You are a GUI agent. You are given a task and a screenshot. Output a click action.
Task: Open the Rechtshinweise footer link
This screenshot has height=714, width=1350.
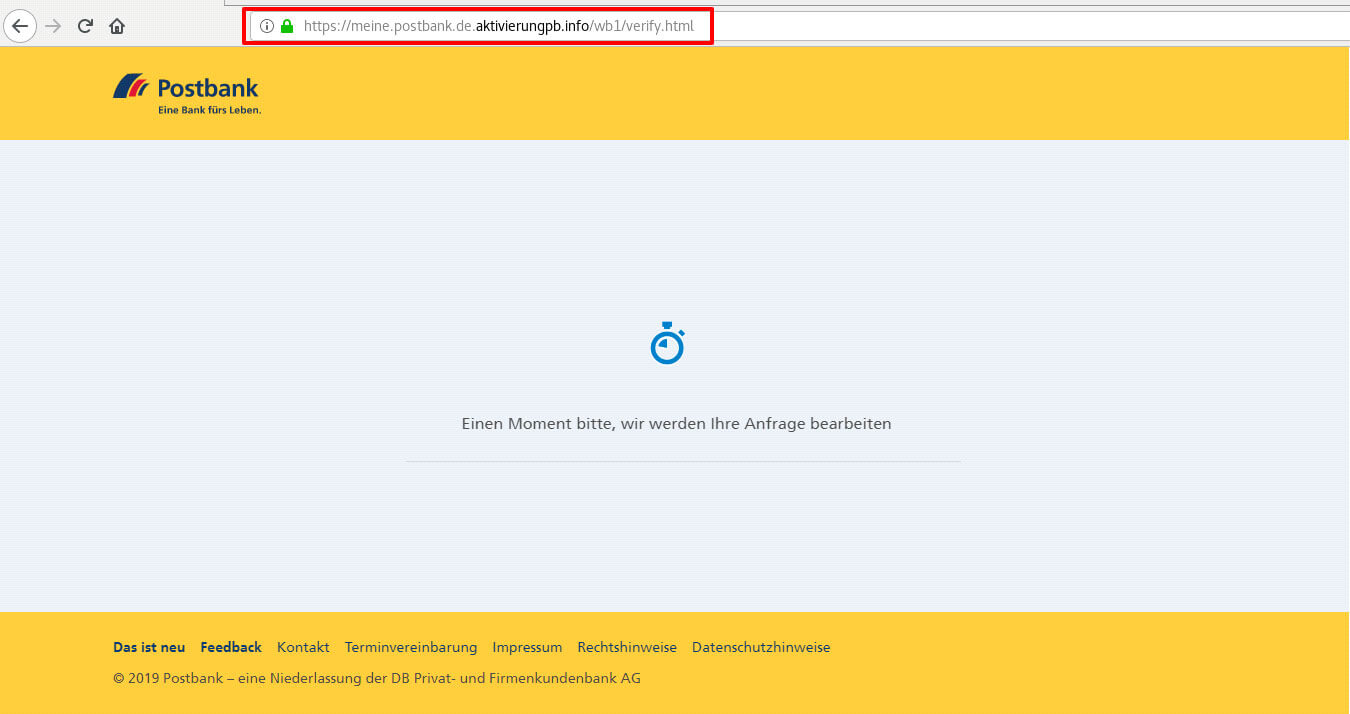[627, 647]
